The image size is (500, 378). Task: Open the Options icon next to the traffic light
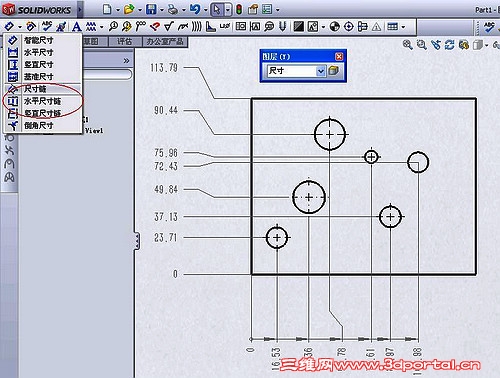(253, 9)
